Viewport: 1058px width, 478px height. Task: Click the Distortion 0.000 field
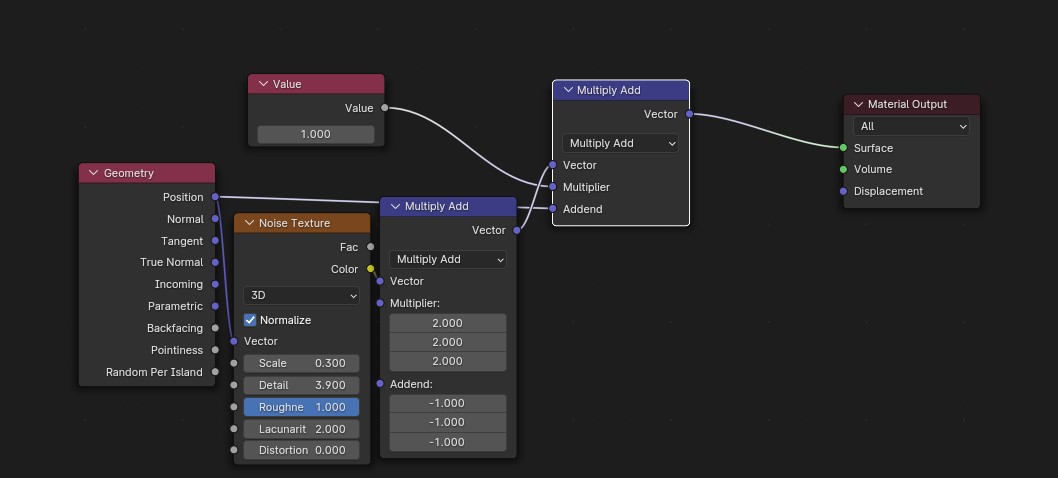click(x=301, y=450)
